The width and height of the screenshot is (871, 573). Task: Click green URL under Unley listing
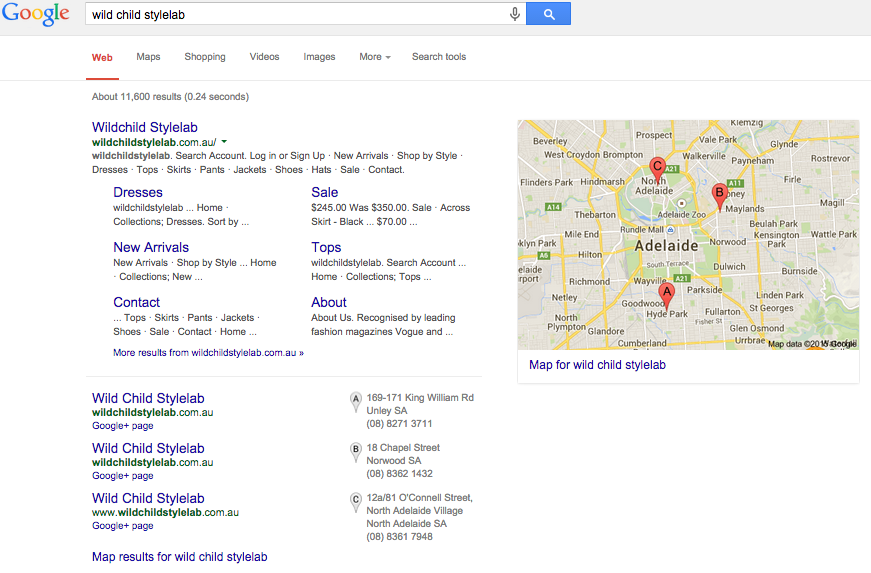coord(152,413)
